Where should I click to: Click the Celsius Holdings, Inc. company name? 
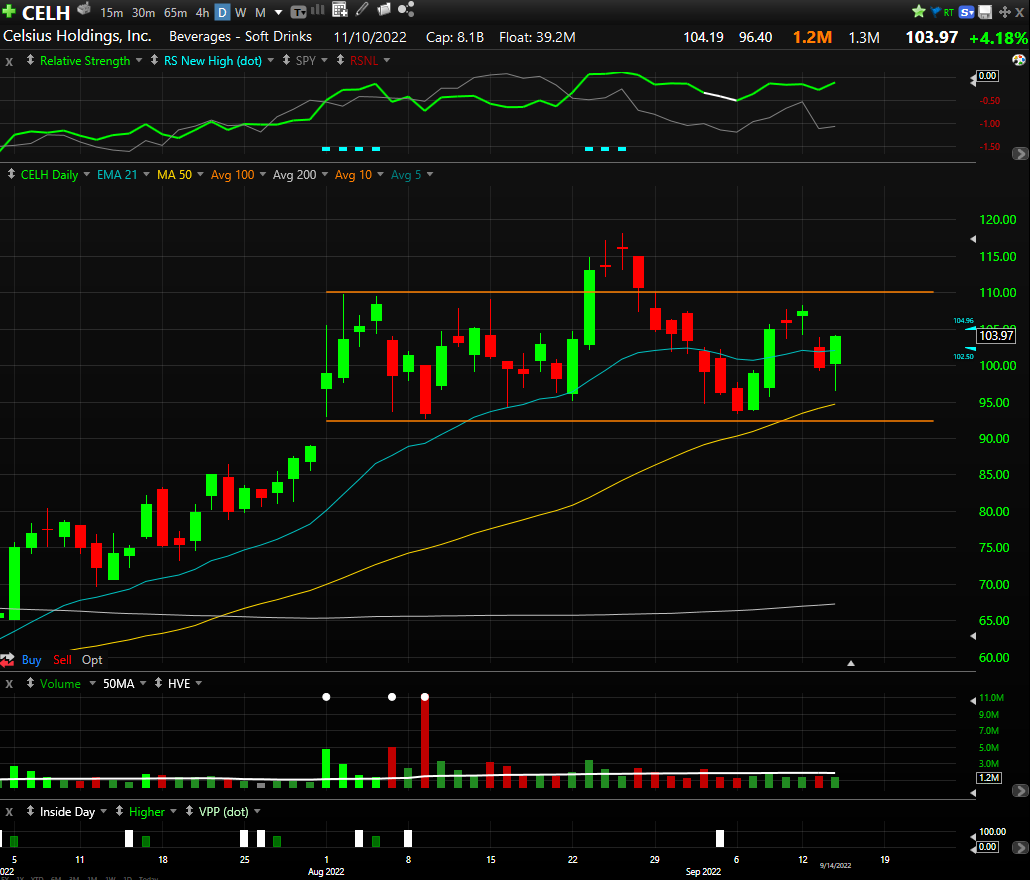tap(78, 36)
